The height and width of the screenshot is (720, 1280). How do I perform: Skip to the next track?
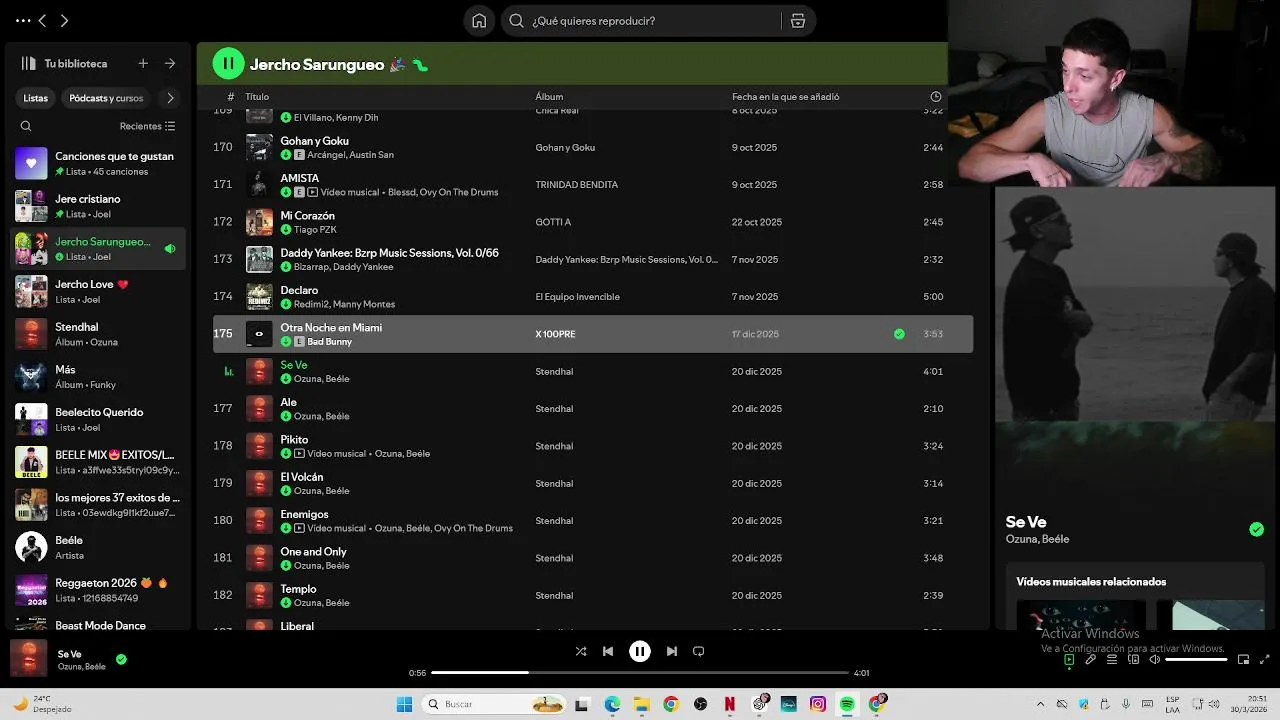click(x=672, y=651)
